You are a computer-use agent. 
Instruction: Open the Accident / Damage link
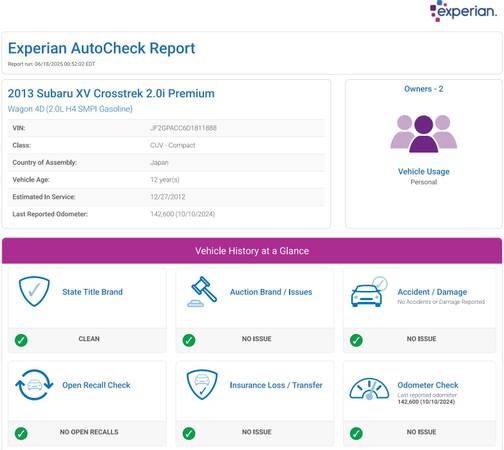coord(432,292)
